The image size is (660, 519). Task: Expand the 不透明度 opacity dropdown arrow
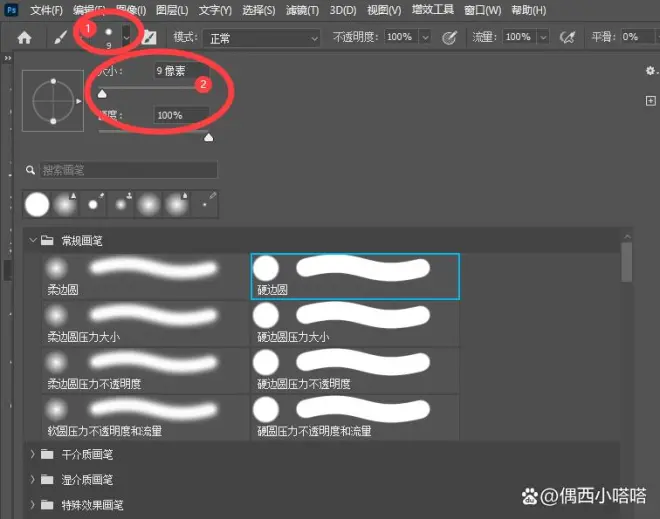[x=425, y=37]
